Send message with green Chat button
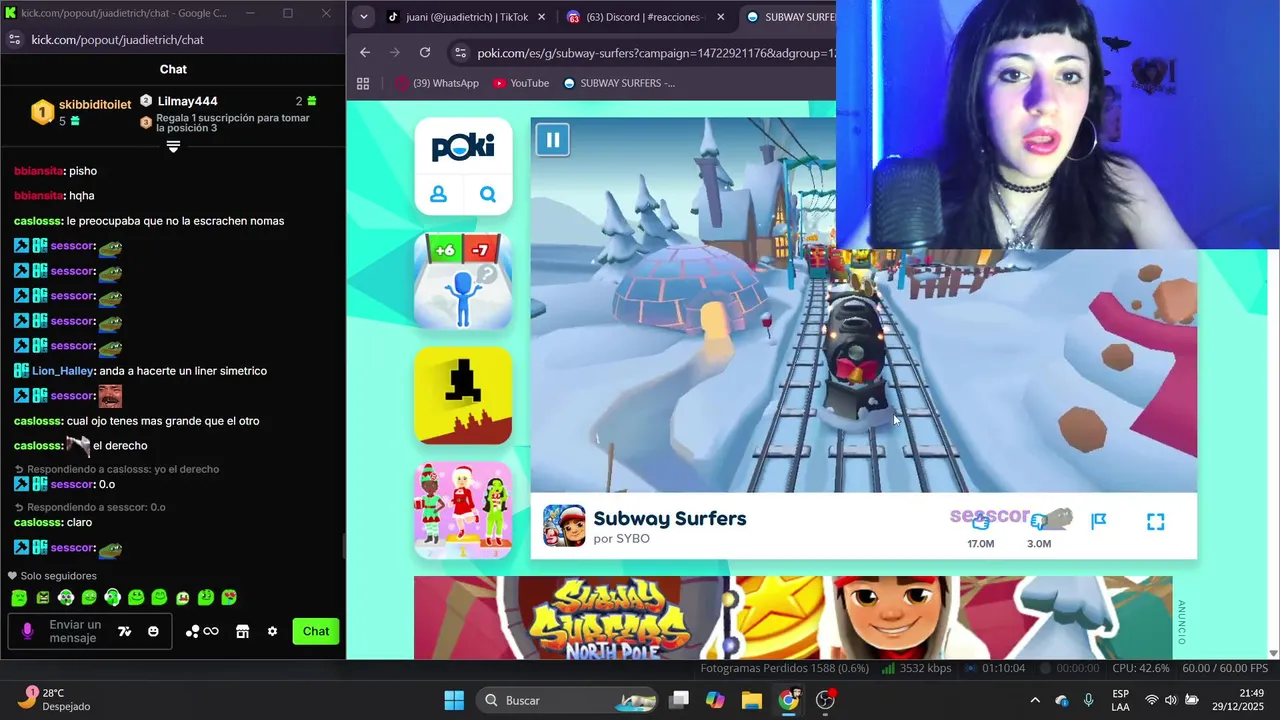The image size is (1280, 720). pos(316,631)
